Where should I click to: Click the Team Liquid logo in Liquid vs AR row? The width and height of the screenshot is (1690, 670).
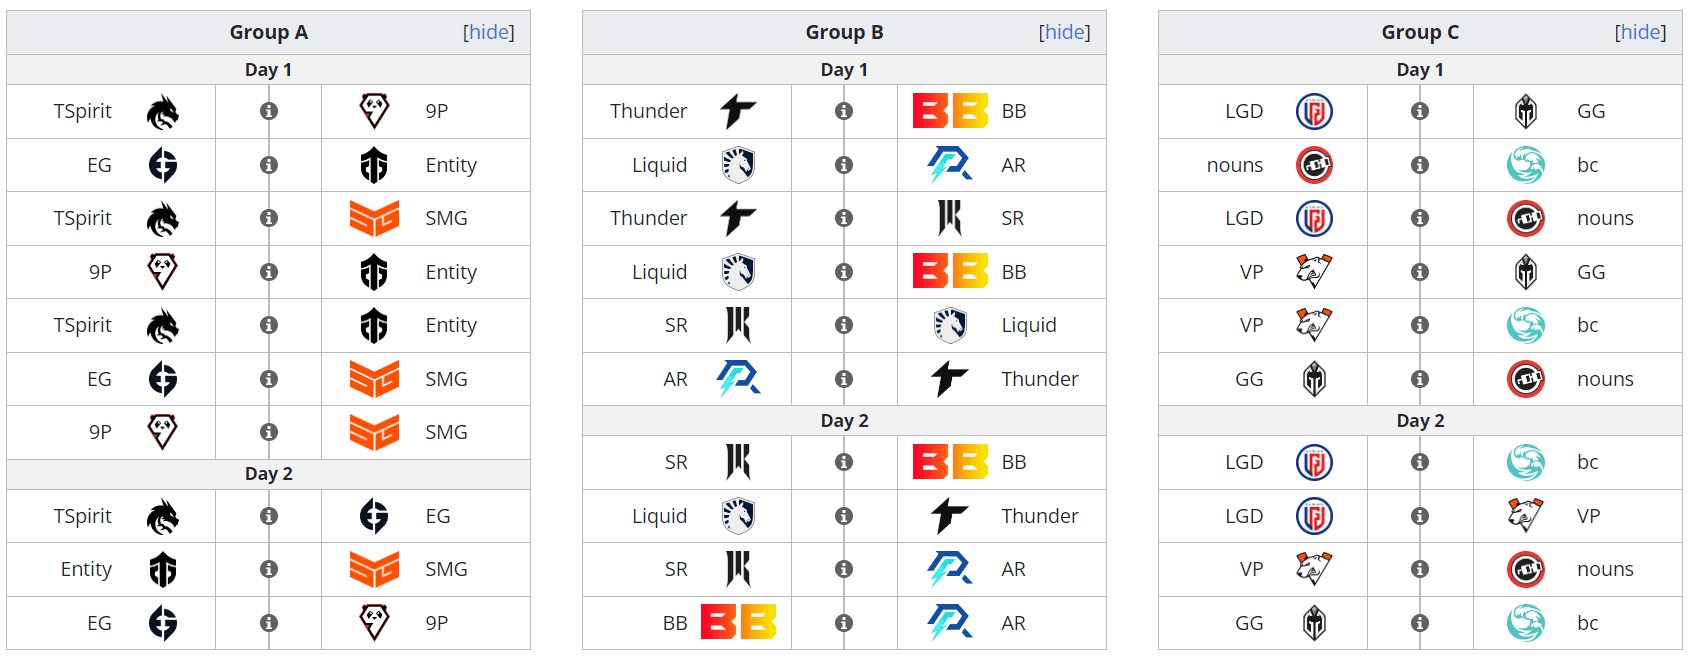[x=738, y=165]
